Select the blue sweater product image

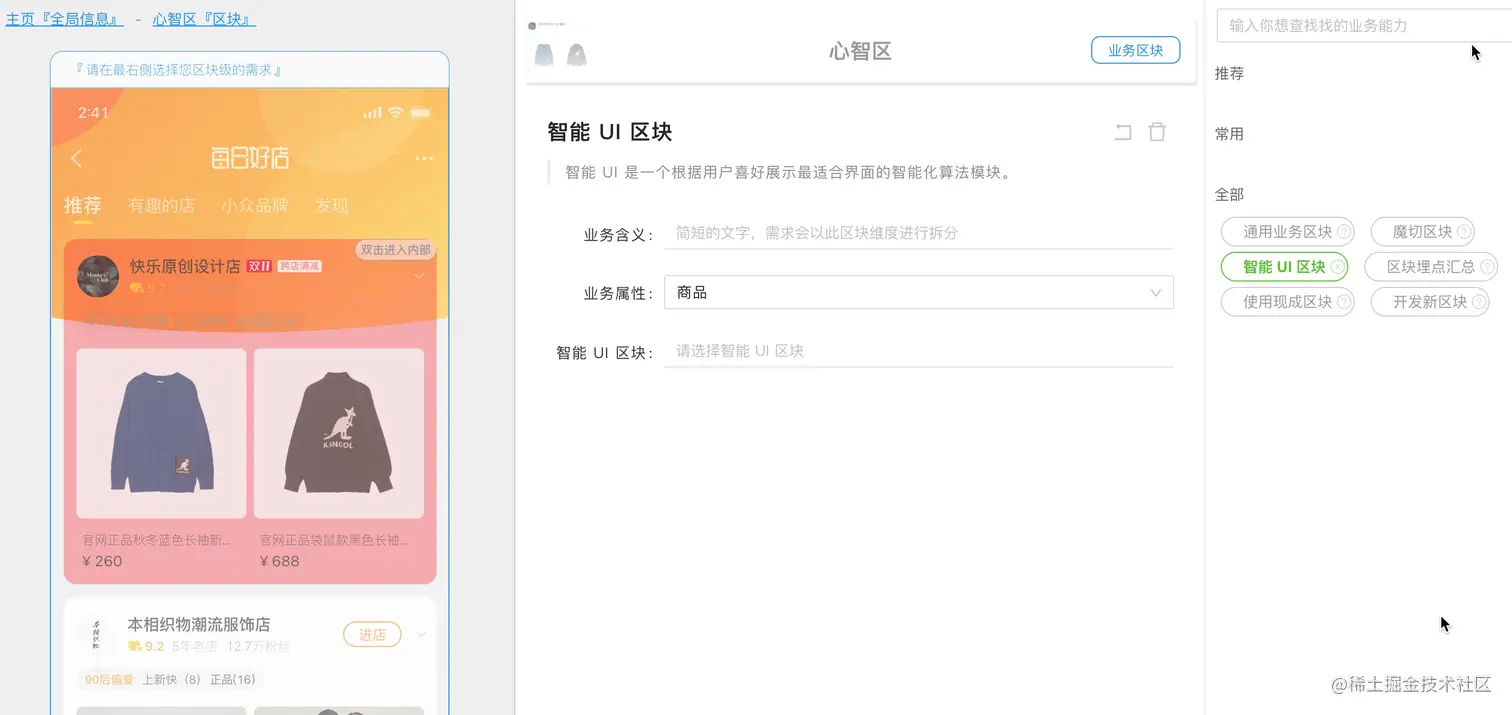click(x=161, y=433)
